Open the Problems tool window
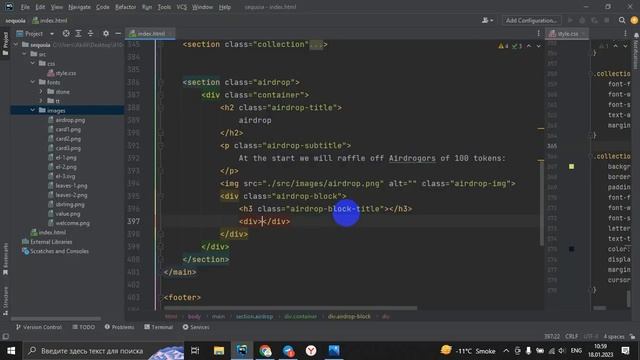This screenshot has width=640, height=360. [119, 327]
